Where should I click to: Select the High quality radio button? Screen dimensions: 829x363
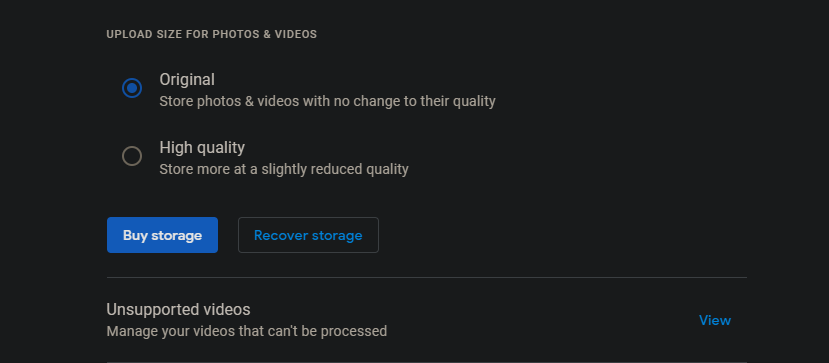[132, 156]
